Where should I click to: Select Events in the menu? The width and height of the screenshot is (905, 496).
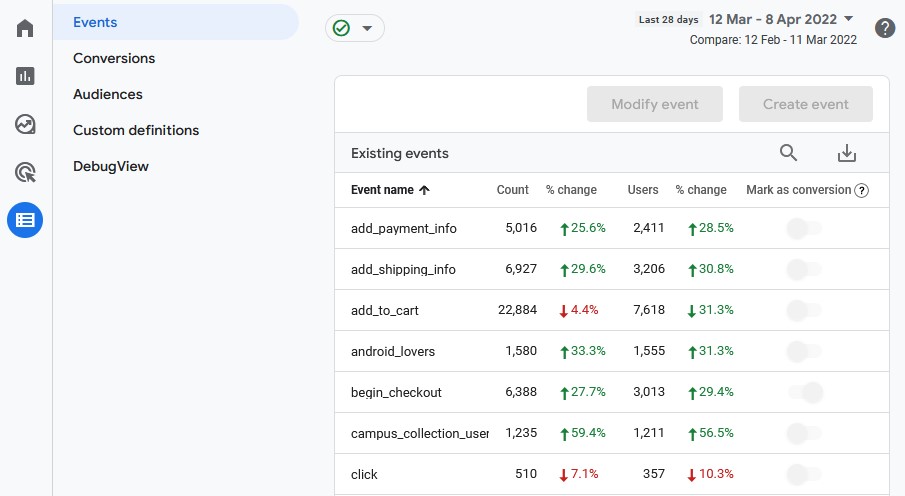pyautogui.click(x=175, y=22)
